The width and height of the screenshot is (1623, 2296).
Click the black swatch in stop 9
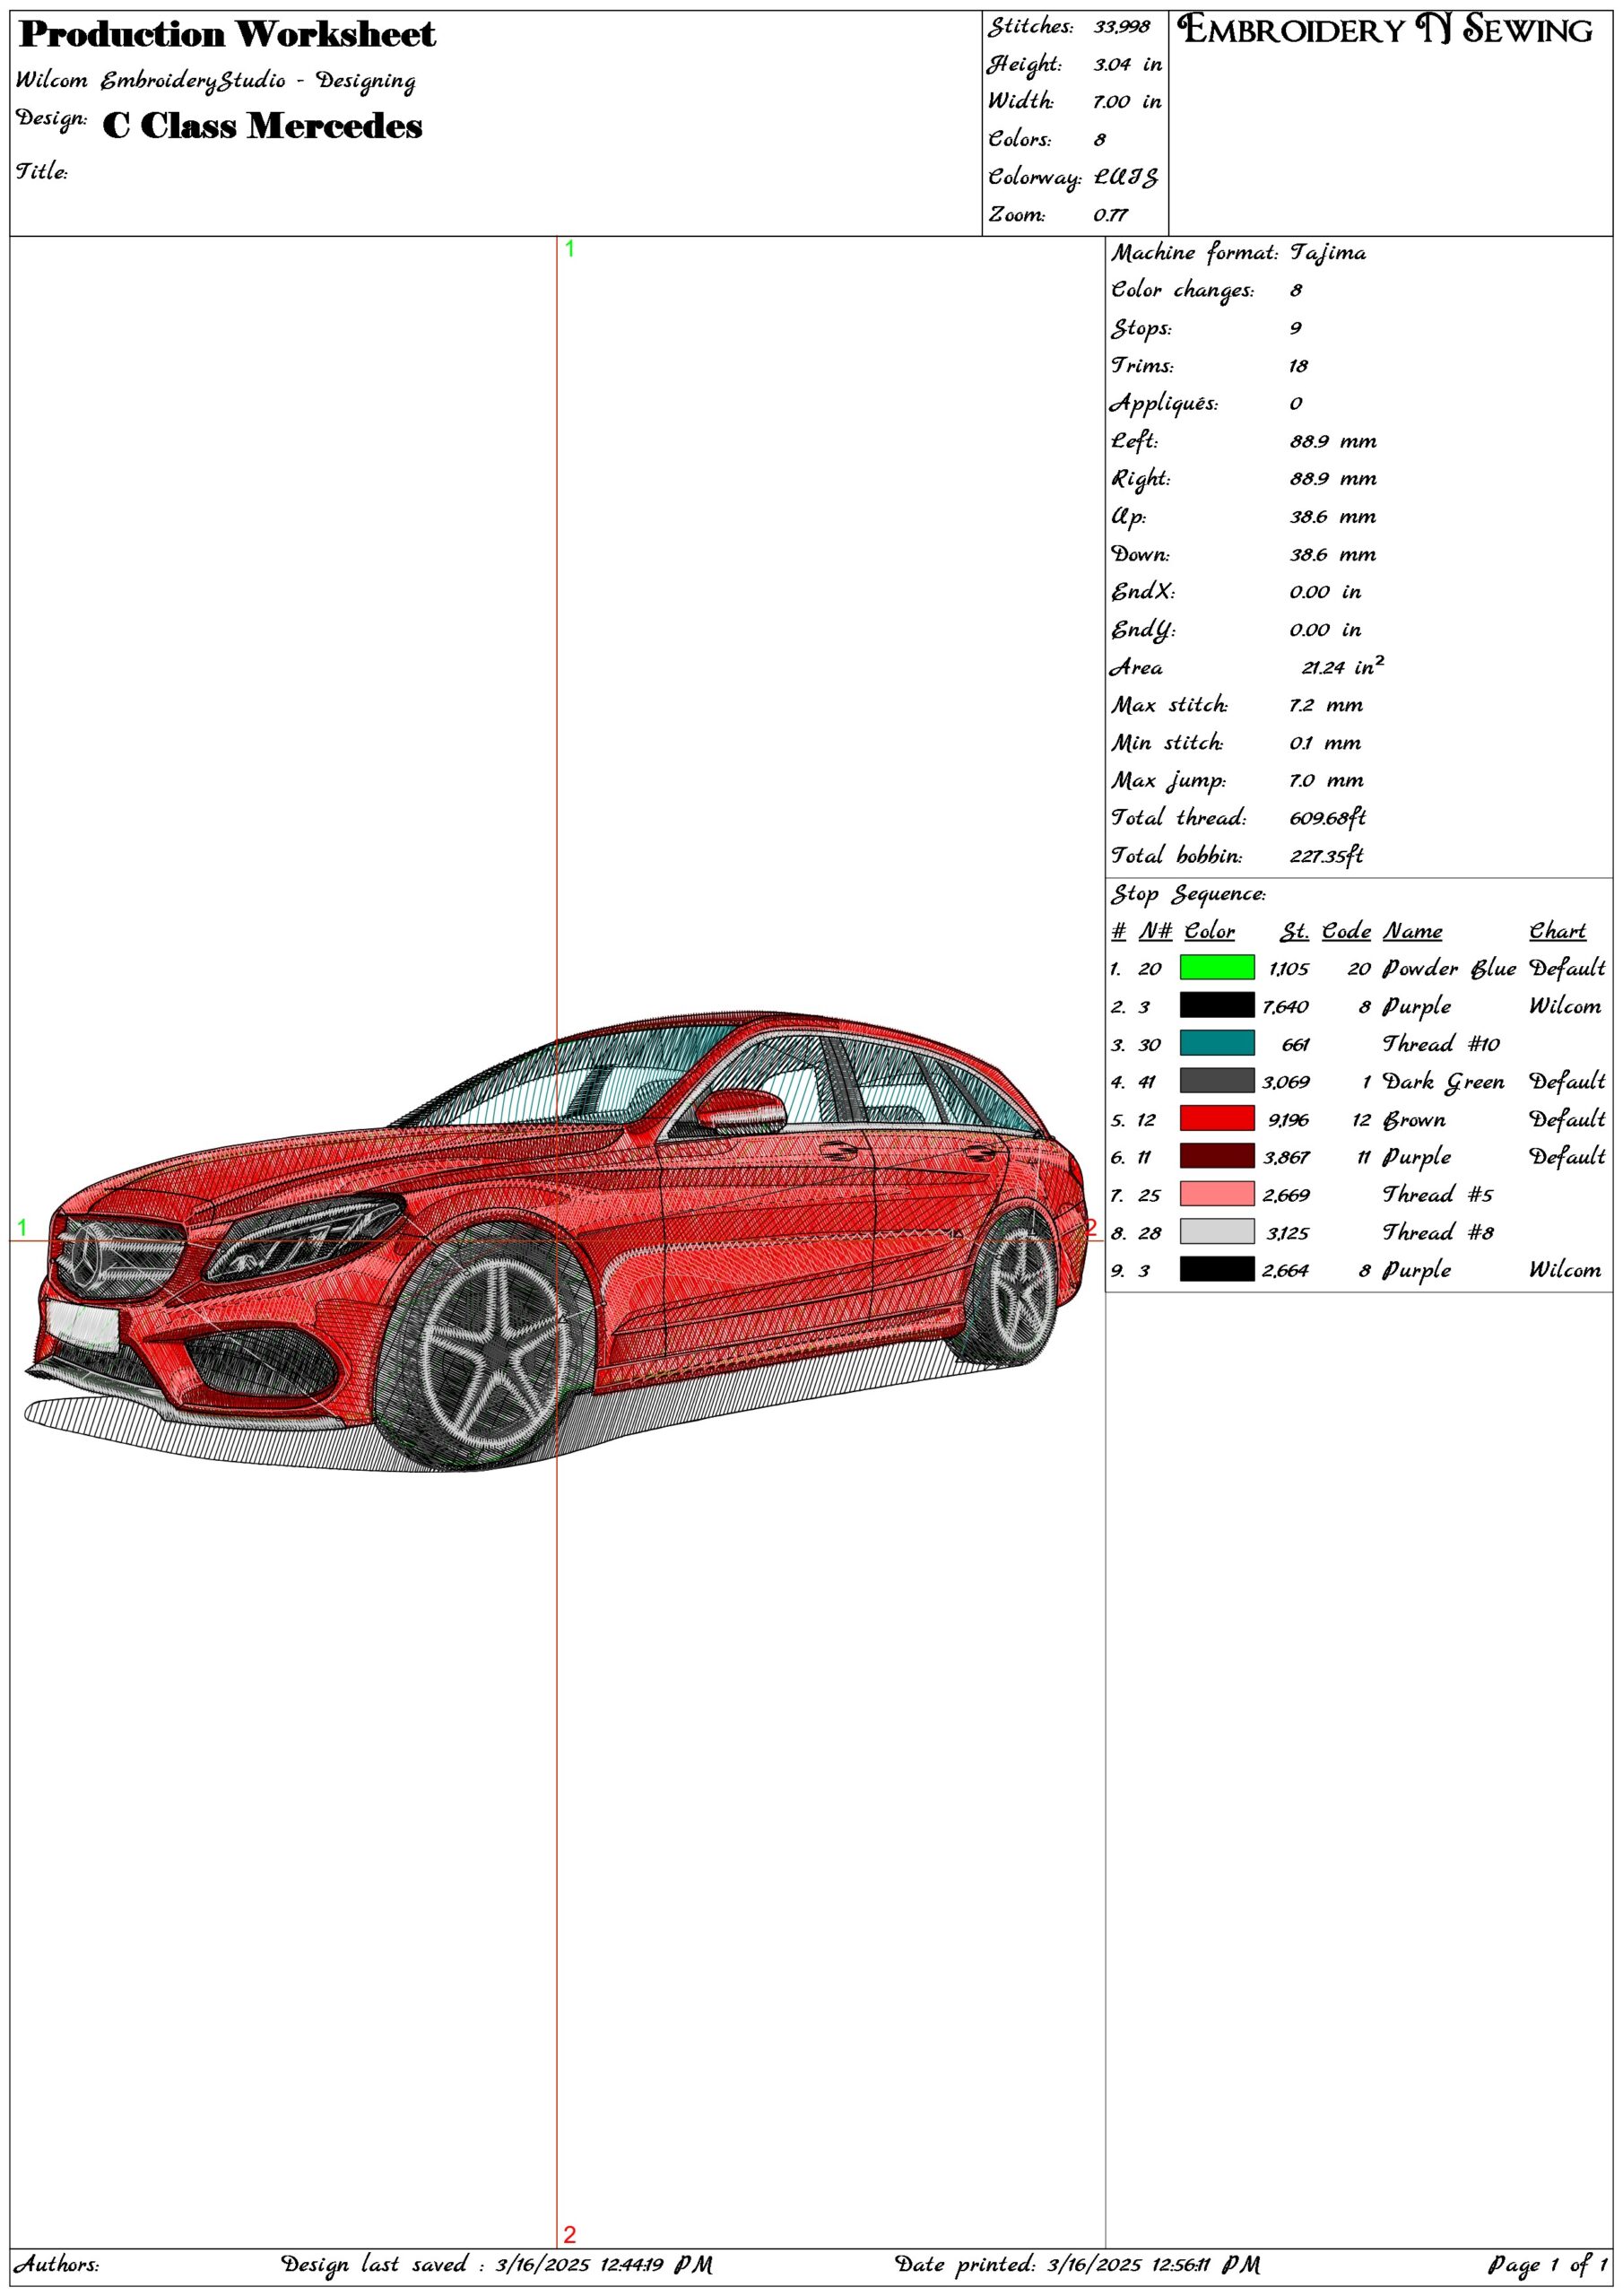[1216, 1269]
